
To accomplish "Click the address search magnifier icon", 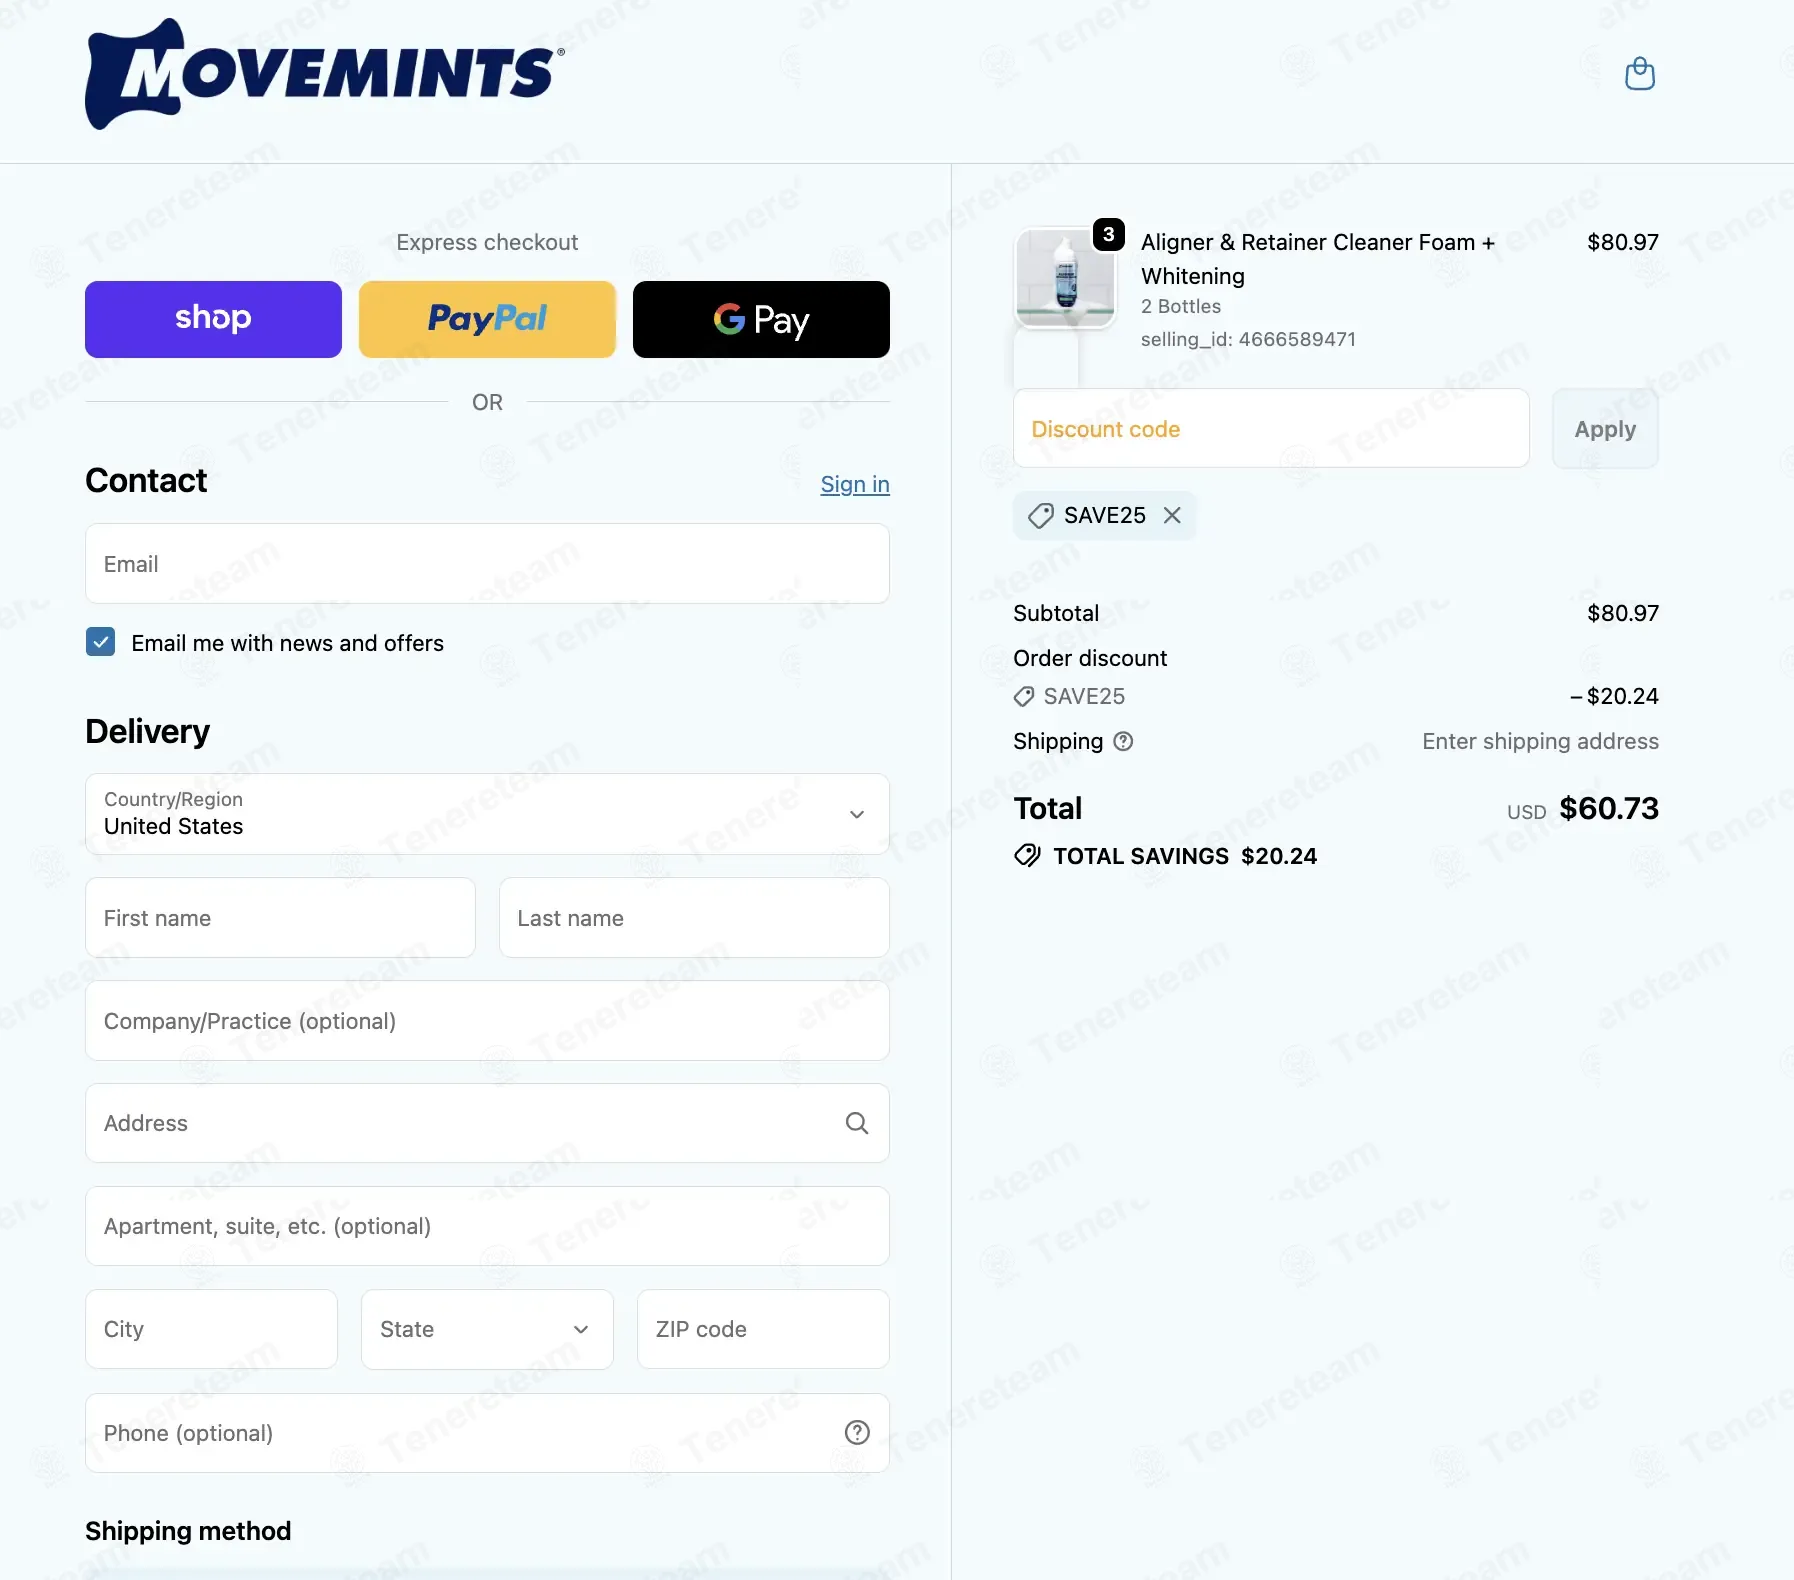I will [x=857, y=1123].
